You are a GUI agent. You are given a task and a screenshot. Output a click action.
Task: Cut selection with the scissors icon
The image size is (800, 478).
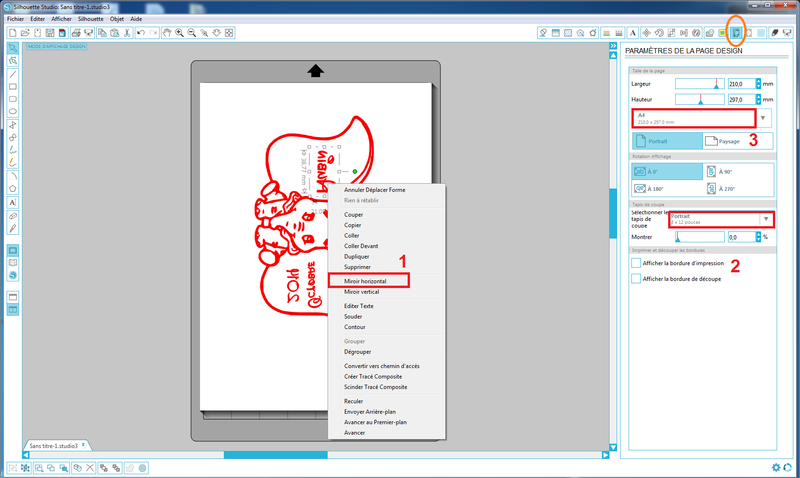[128, 33]
